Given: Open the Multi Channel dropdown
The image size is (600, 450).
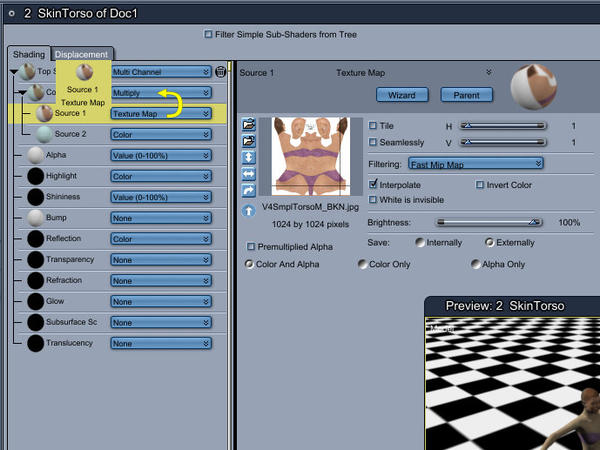Looking at the screenshot, I should 161,72.
